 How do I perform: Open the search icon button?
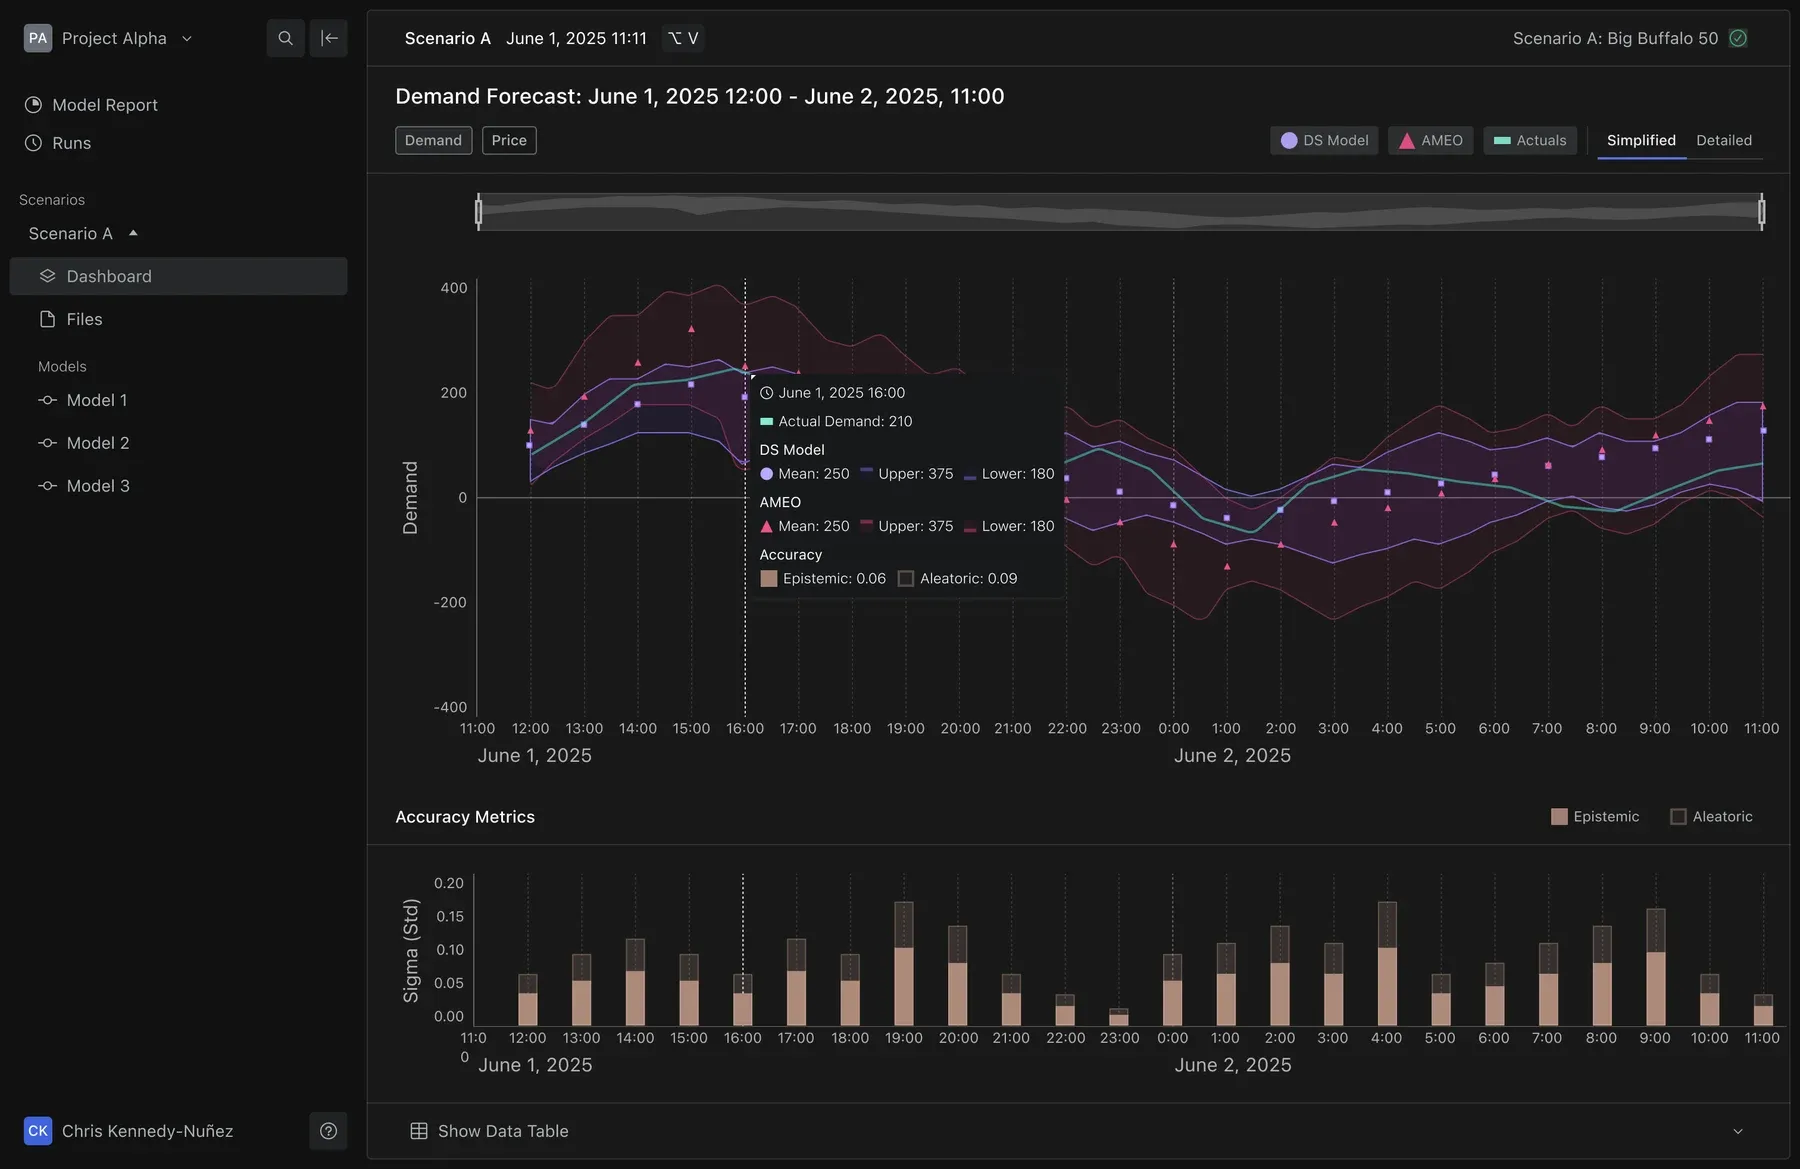(285, 38)
